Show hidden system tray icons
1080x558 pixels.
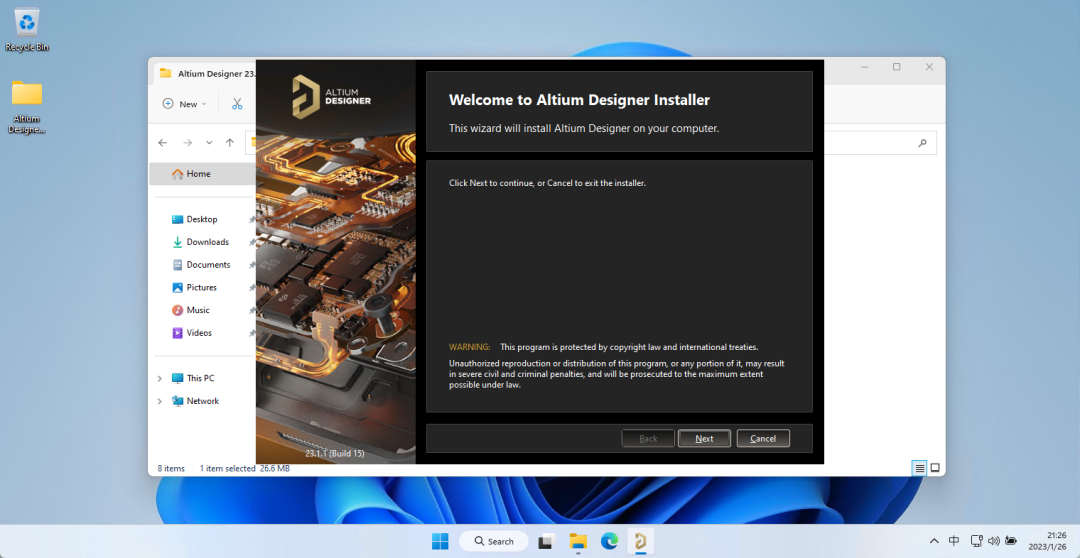933,541
